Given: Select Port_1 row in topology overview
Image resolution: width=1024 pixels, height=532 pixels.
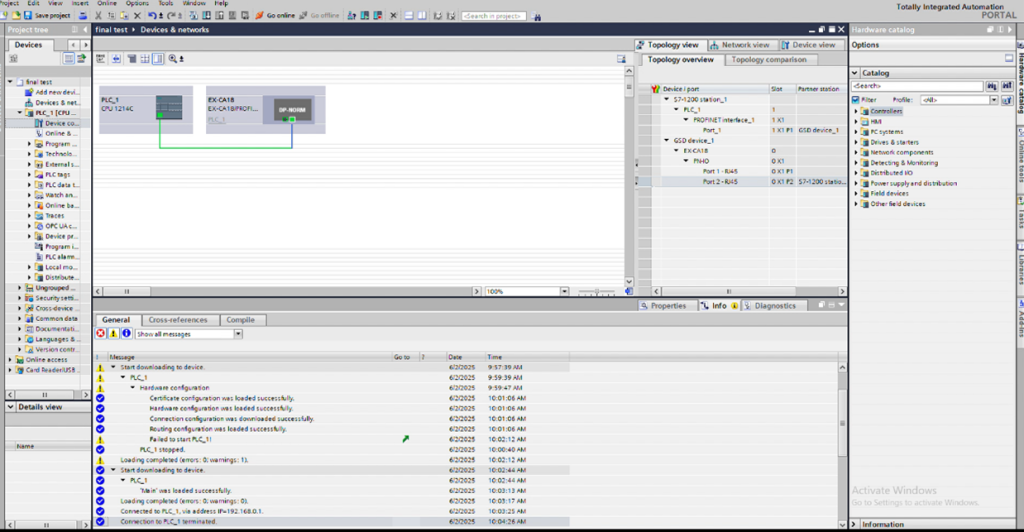Looking at the screenshot, I should (741, 130).
